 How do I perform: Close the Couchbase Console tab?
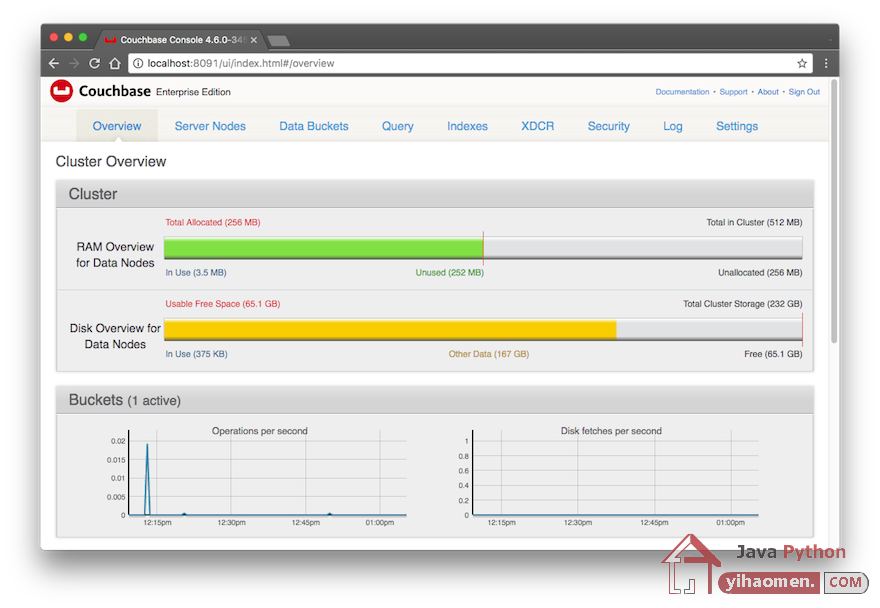(254, 40)
